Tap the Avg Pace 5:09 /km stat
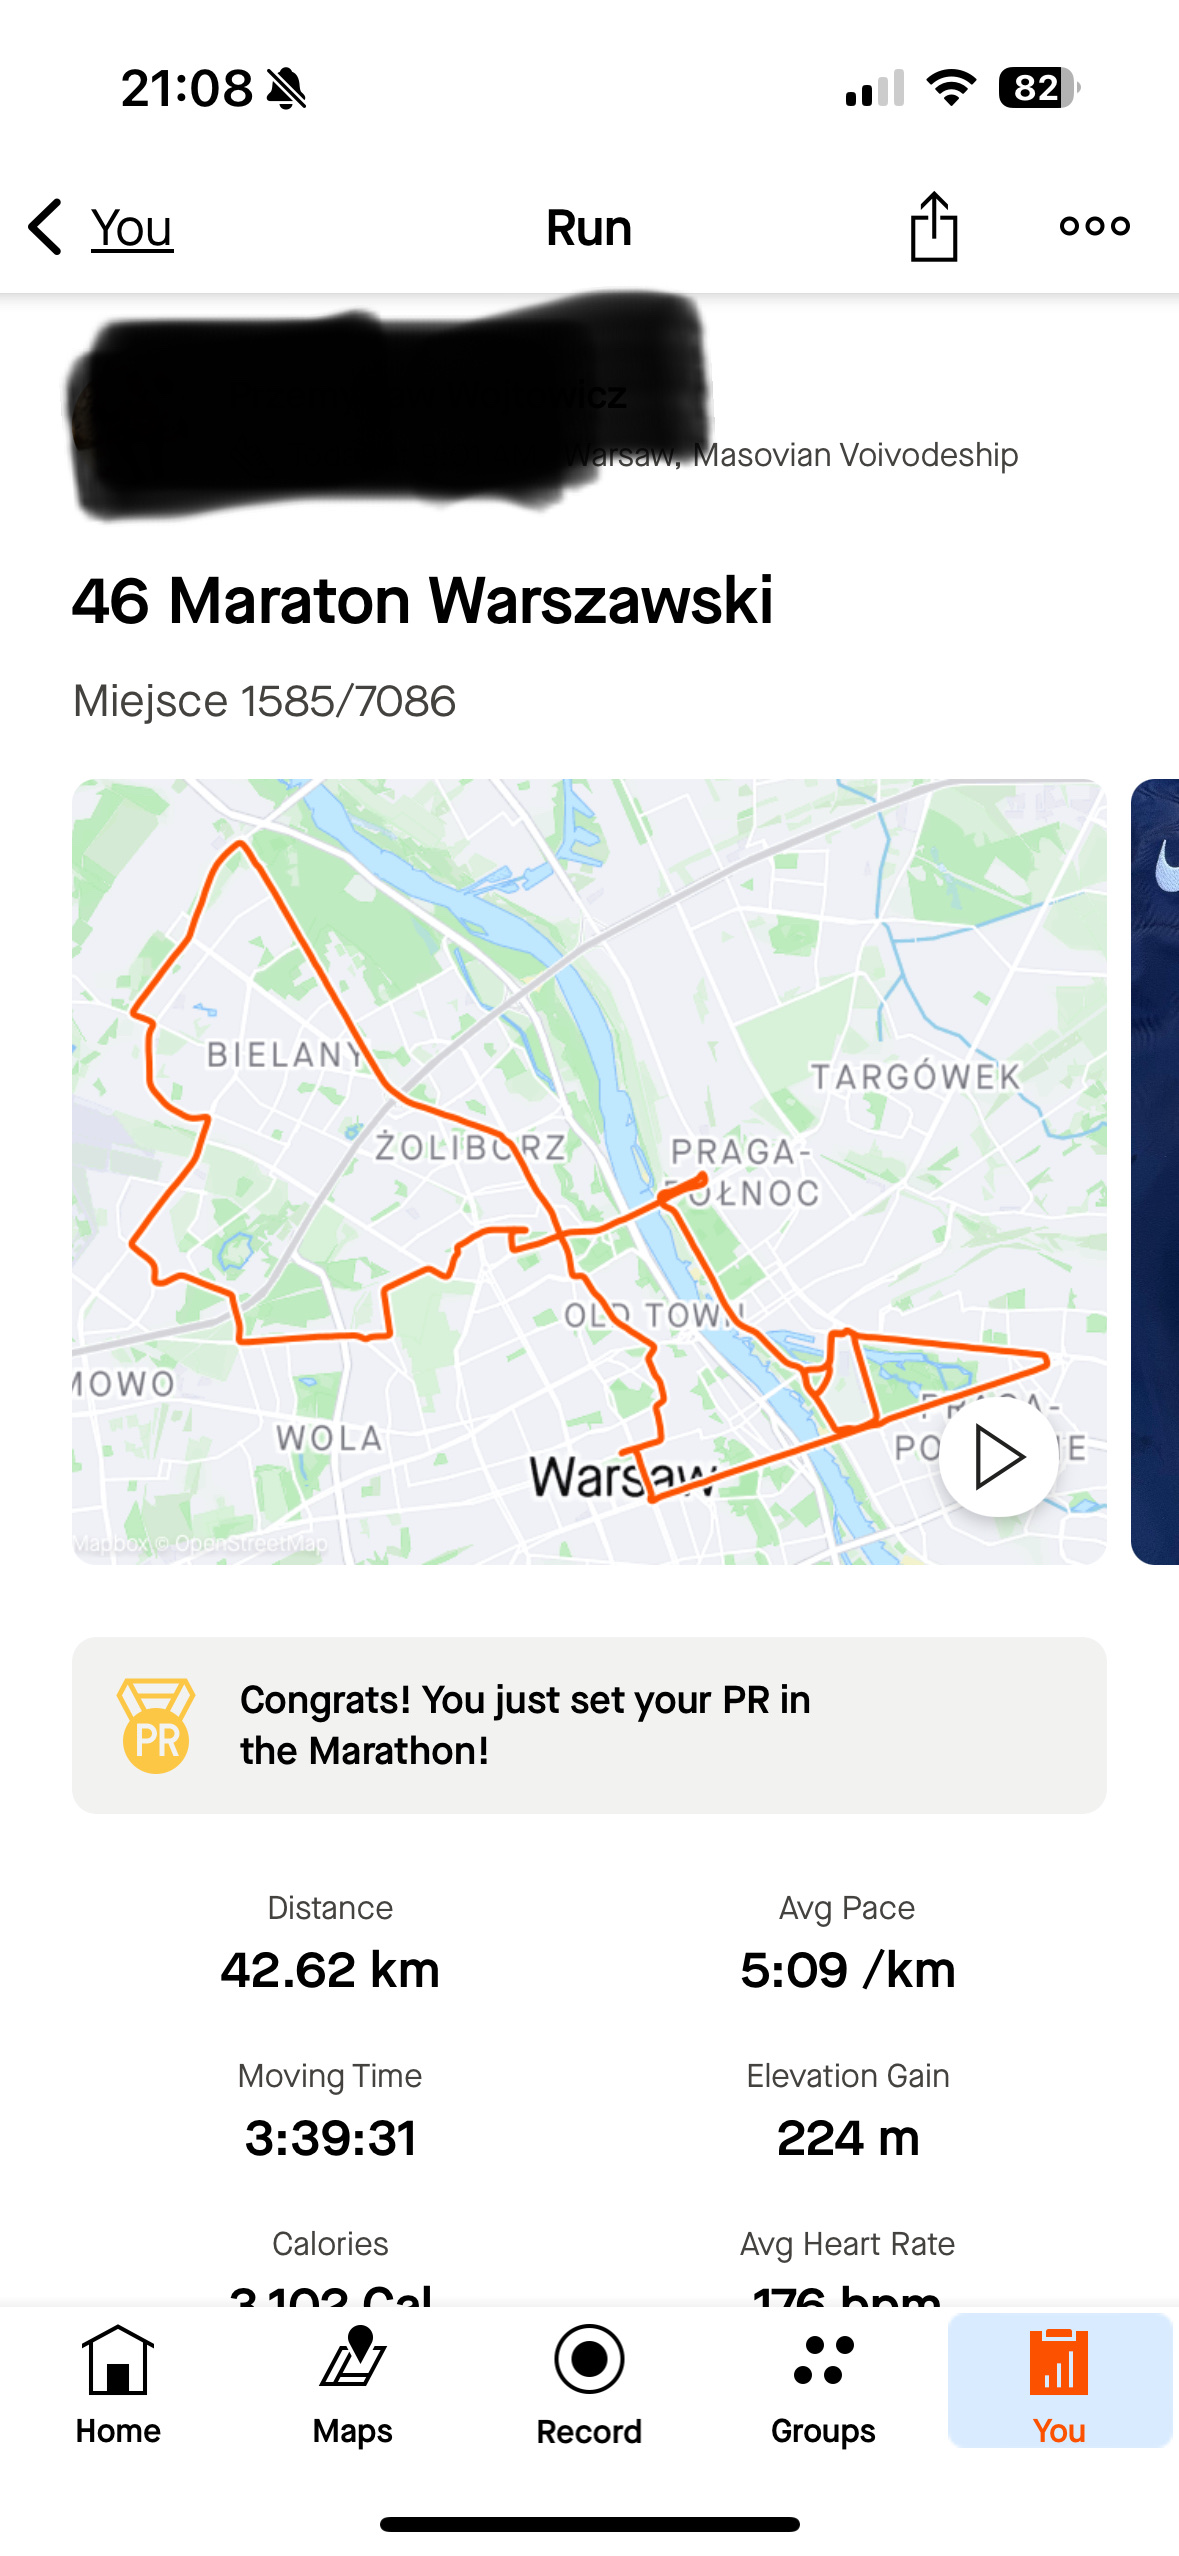This screenshot has width=1179, height=2556. tap(847, 1946)
